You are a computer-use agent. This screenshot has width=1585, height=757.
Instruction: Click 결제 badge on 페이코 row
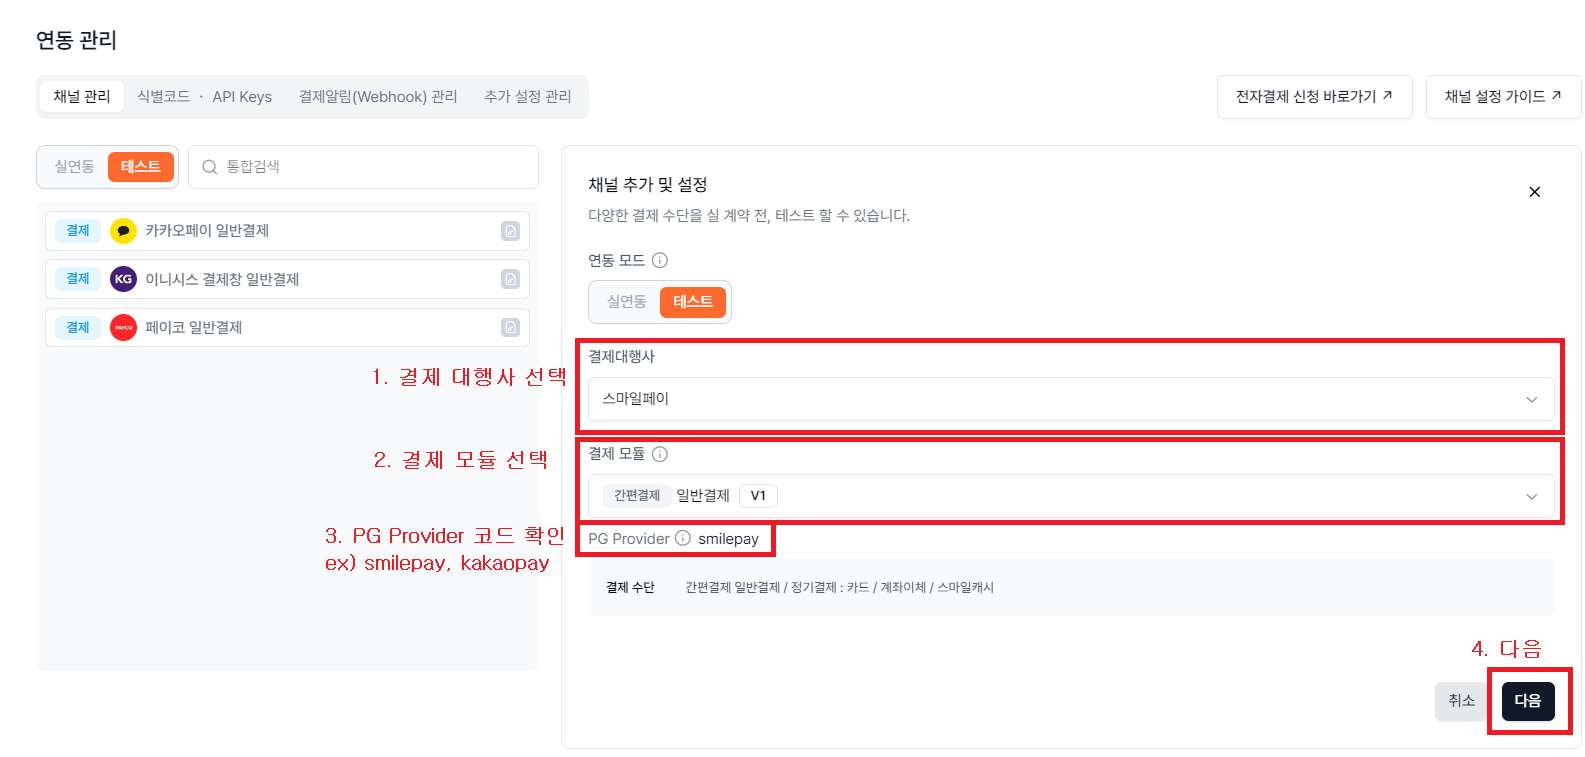click(78, 327)
